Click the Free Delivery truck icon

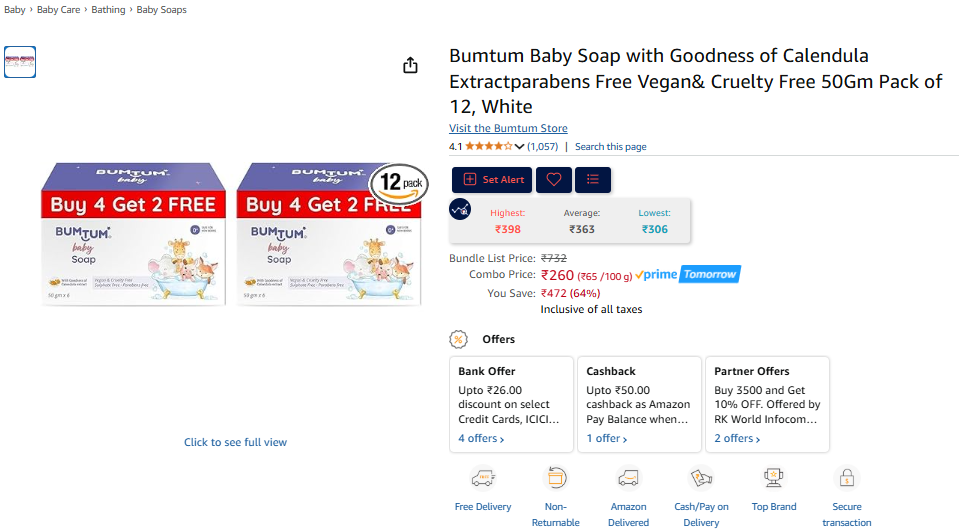pyautogui.click(x=483, y=478)
